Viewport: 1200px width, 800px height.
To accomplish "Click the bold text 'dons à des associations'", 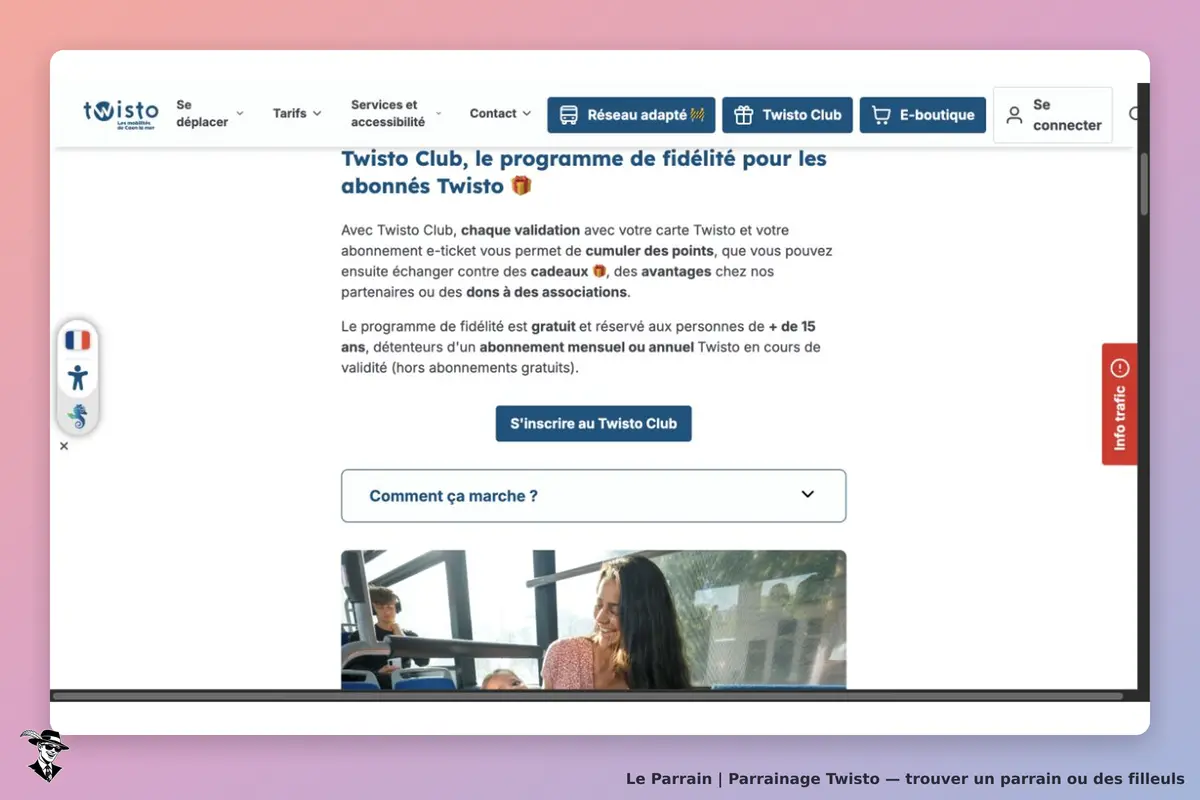I will coord(547,292).
